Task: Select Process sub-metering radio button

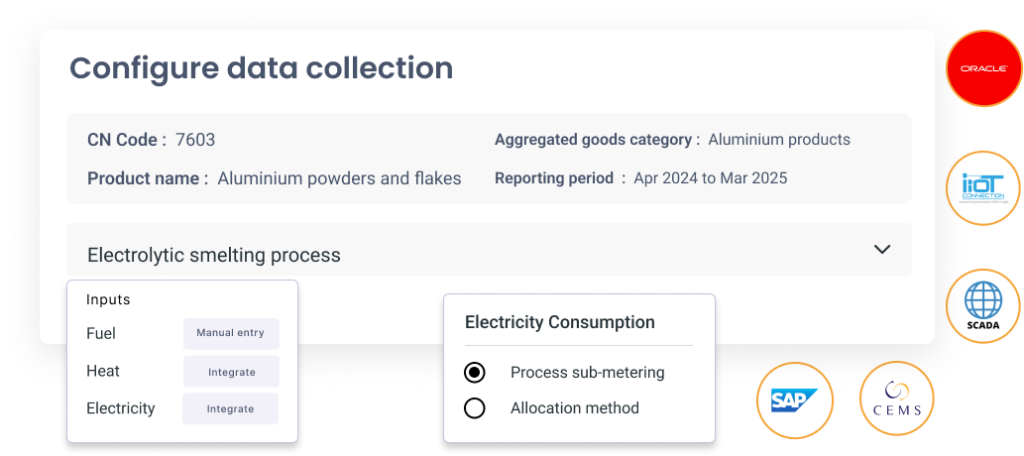Action: pyautogui.click(x=475, y=372)
